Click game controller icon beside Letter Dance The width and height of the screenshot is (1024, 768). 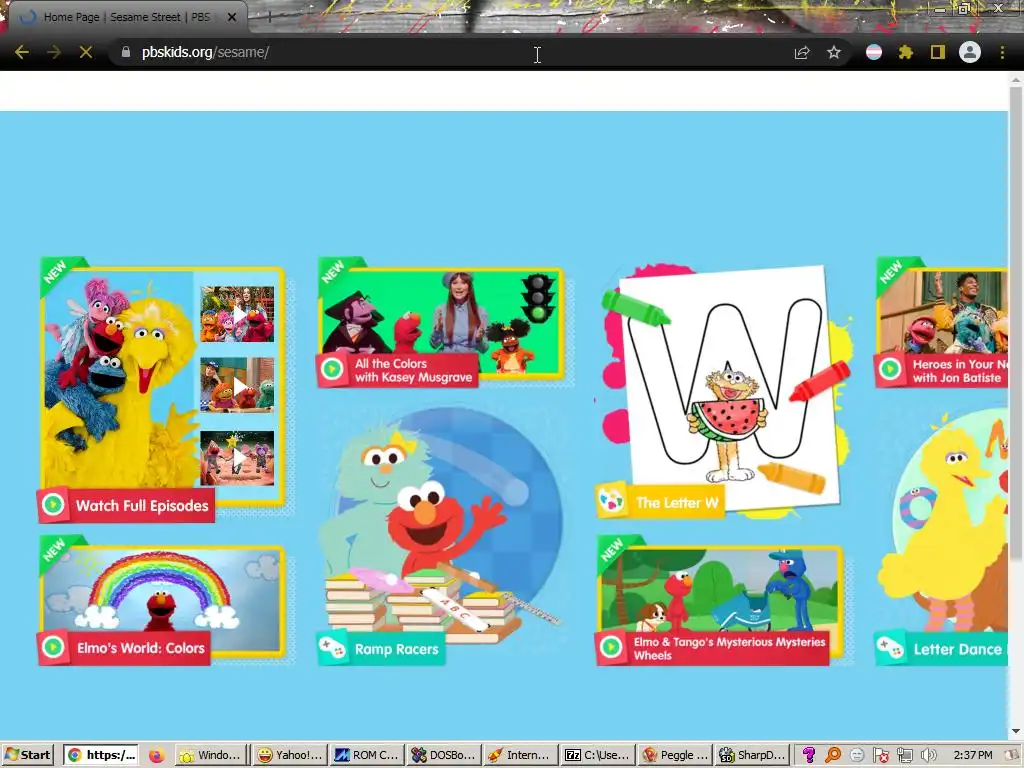(x=890, y=648)
